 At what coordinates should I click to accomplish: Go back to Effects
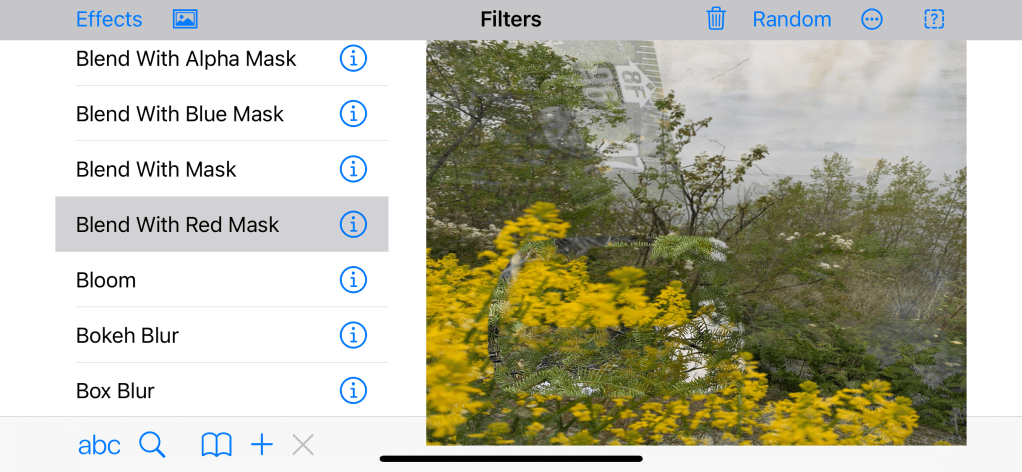[x=109, y=20]
